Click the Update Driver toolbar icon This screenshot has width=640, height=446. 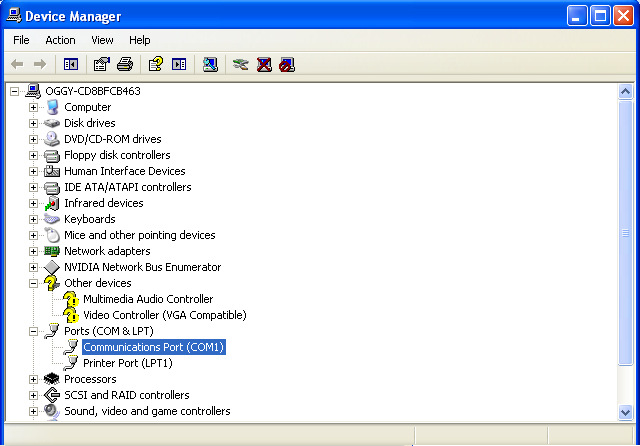click(240, 64)
